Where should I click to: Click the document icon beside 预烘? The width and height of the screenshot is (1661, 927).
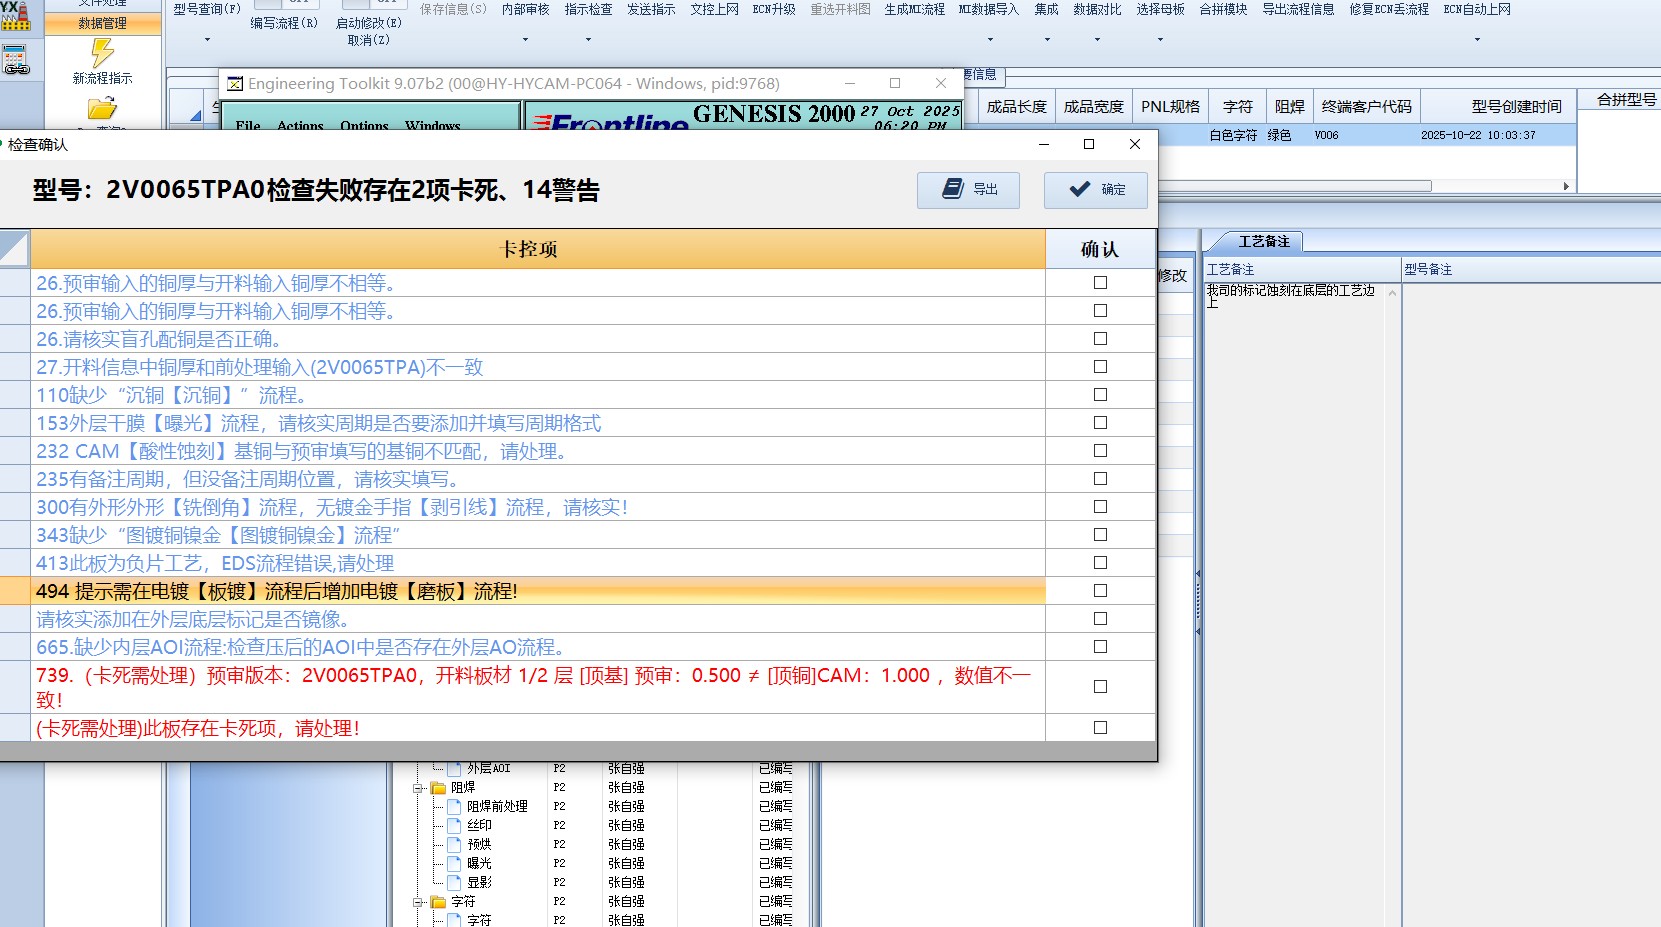(x=454, y=844)
